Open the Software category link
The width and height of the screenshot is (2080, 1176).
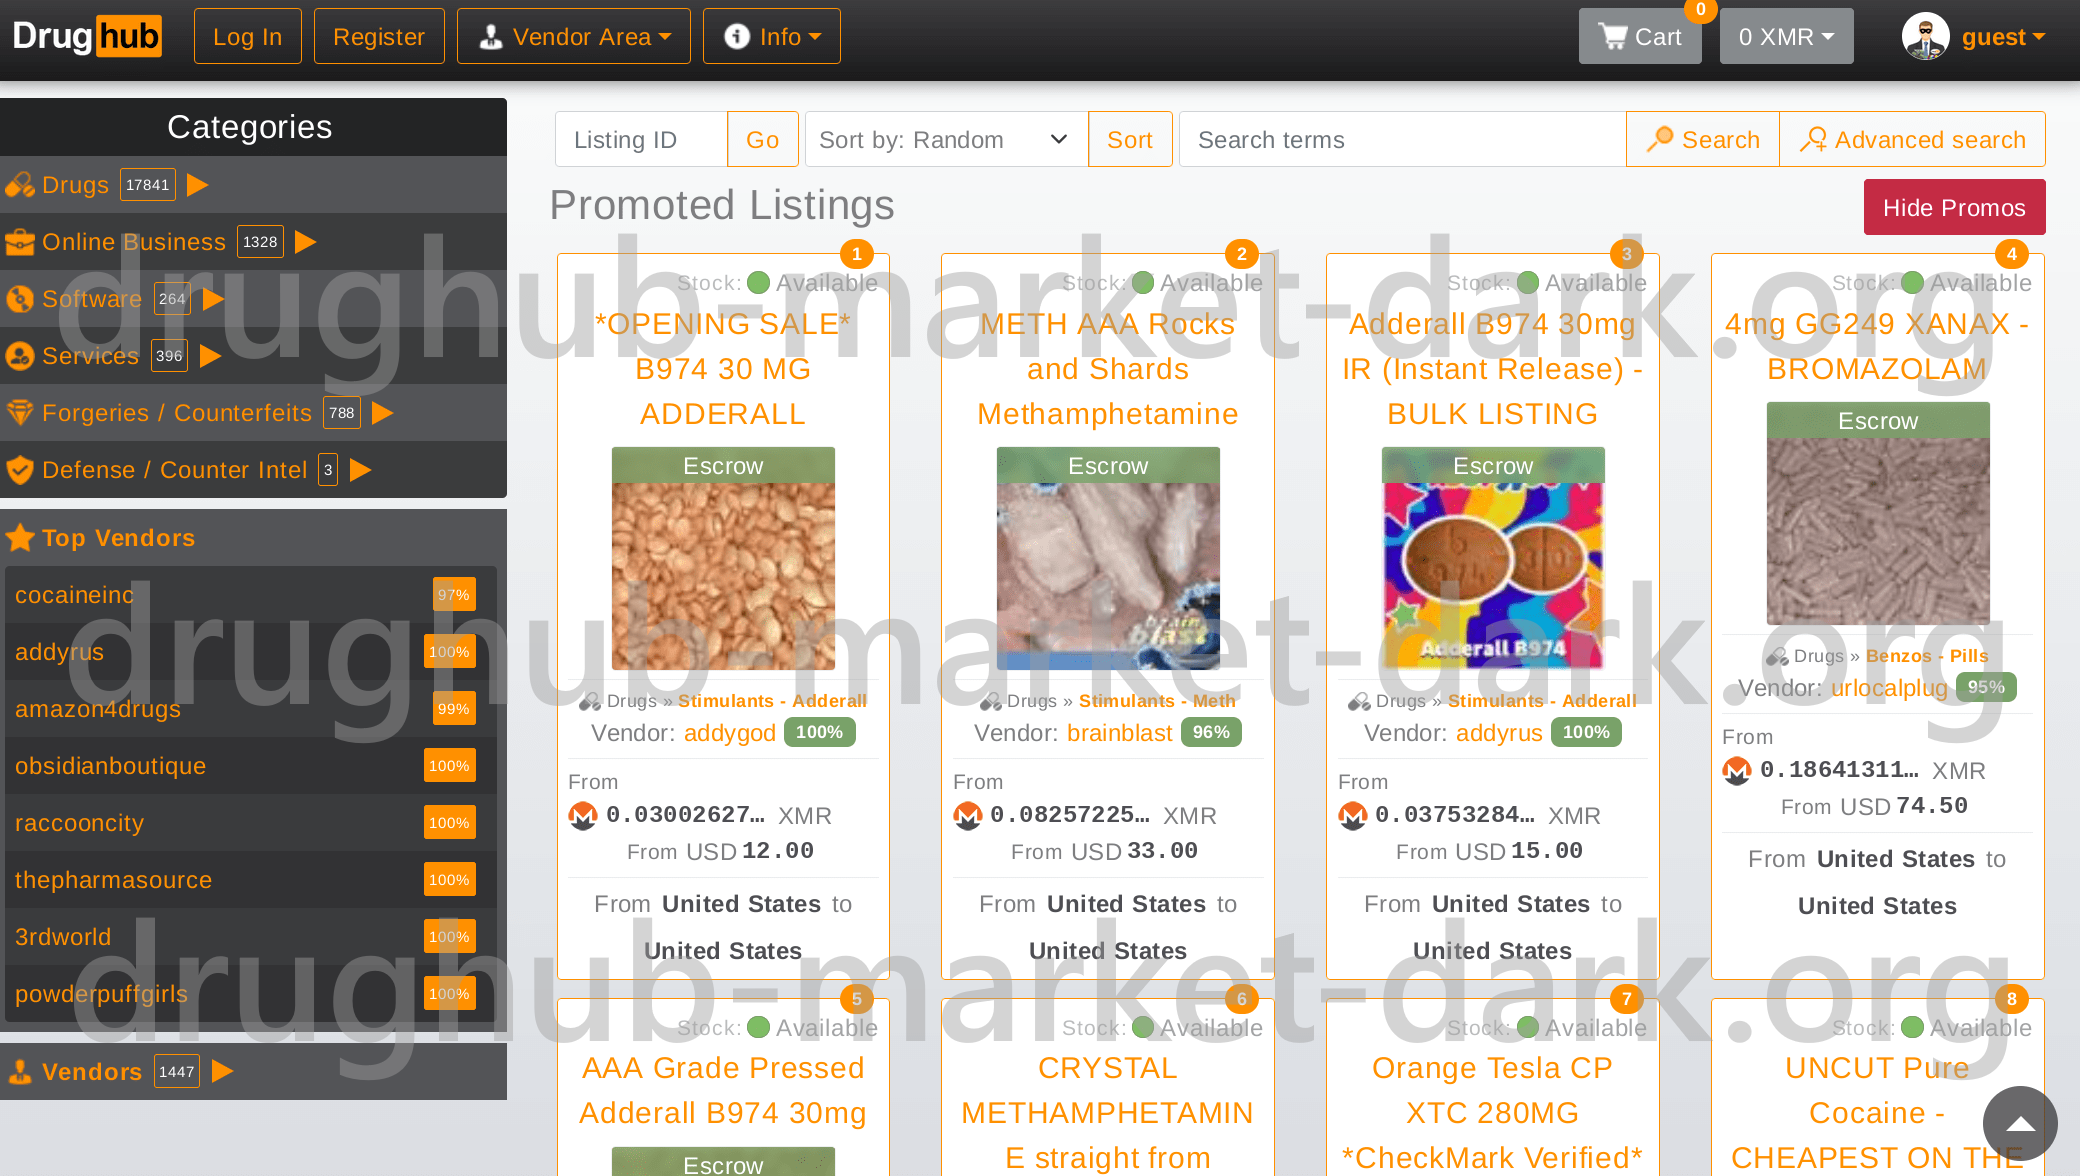92,299
